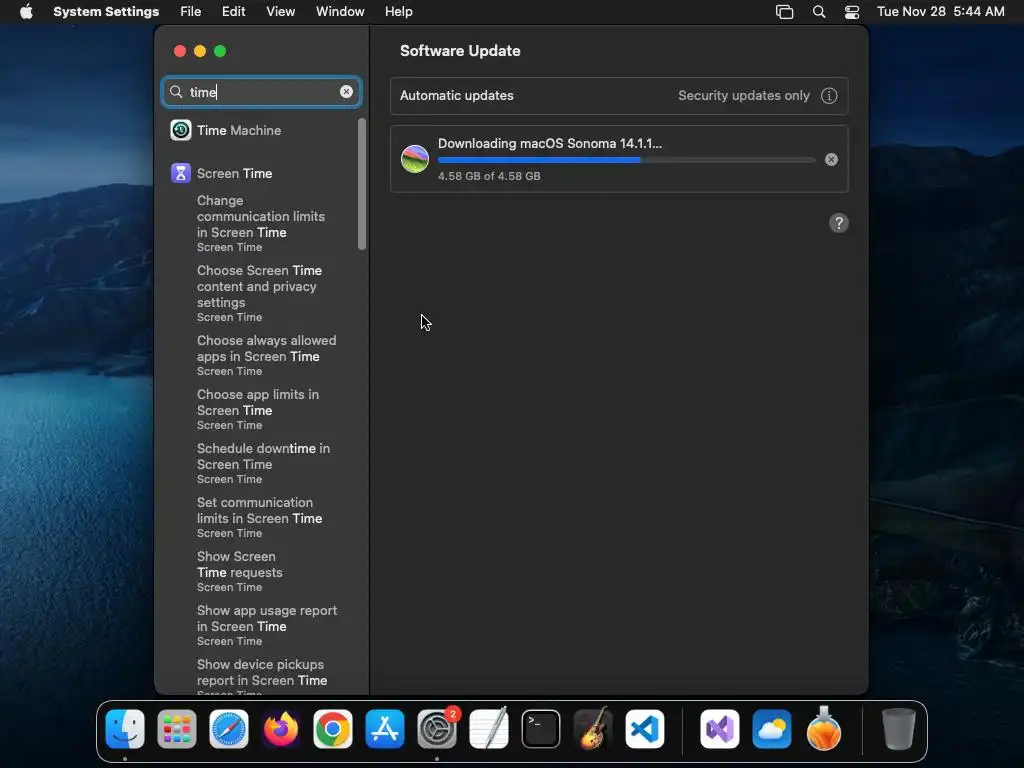
Task: Open the System Settings menu
Action: [x=106, y=12]
